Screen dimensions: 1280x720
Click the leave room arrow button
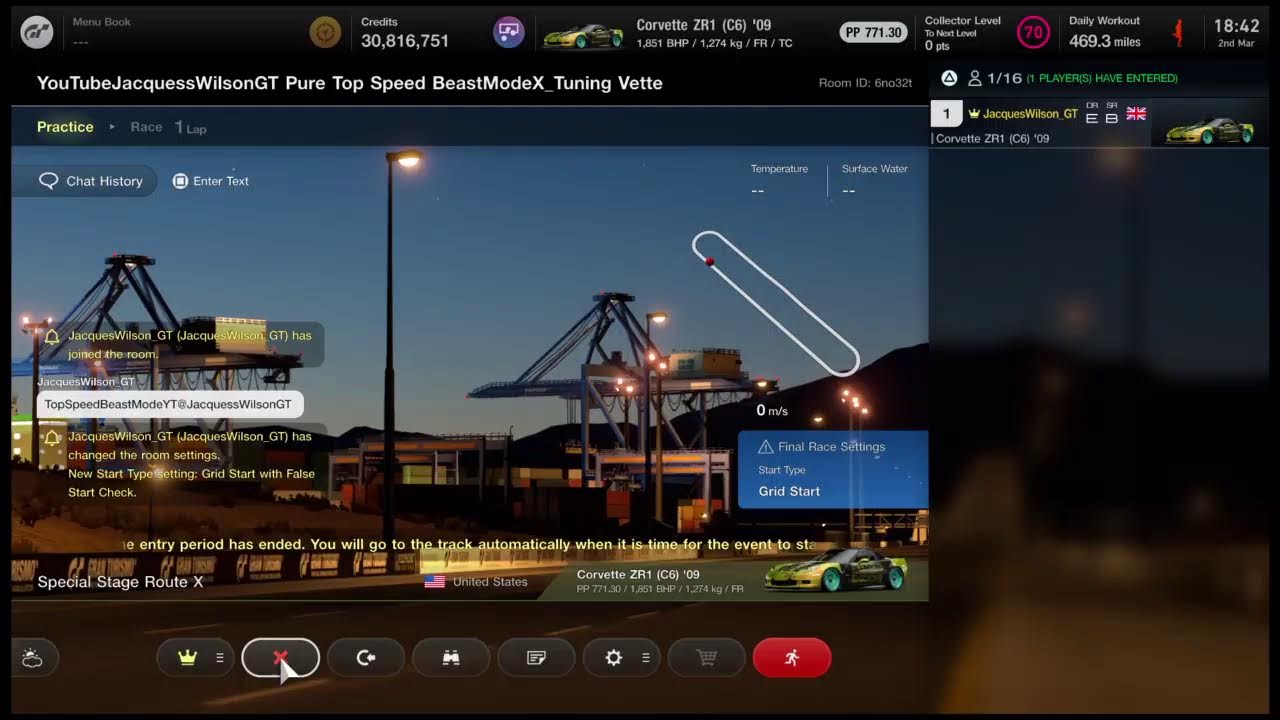point(366,658)
